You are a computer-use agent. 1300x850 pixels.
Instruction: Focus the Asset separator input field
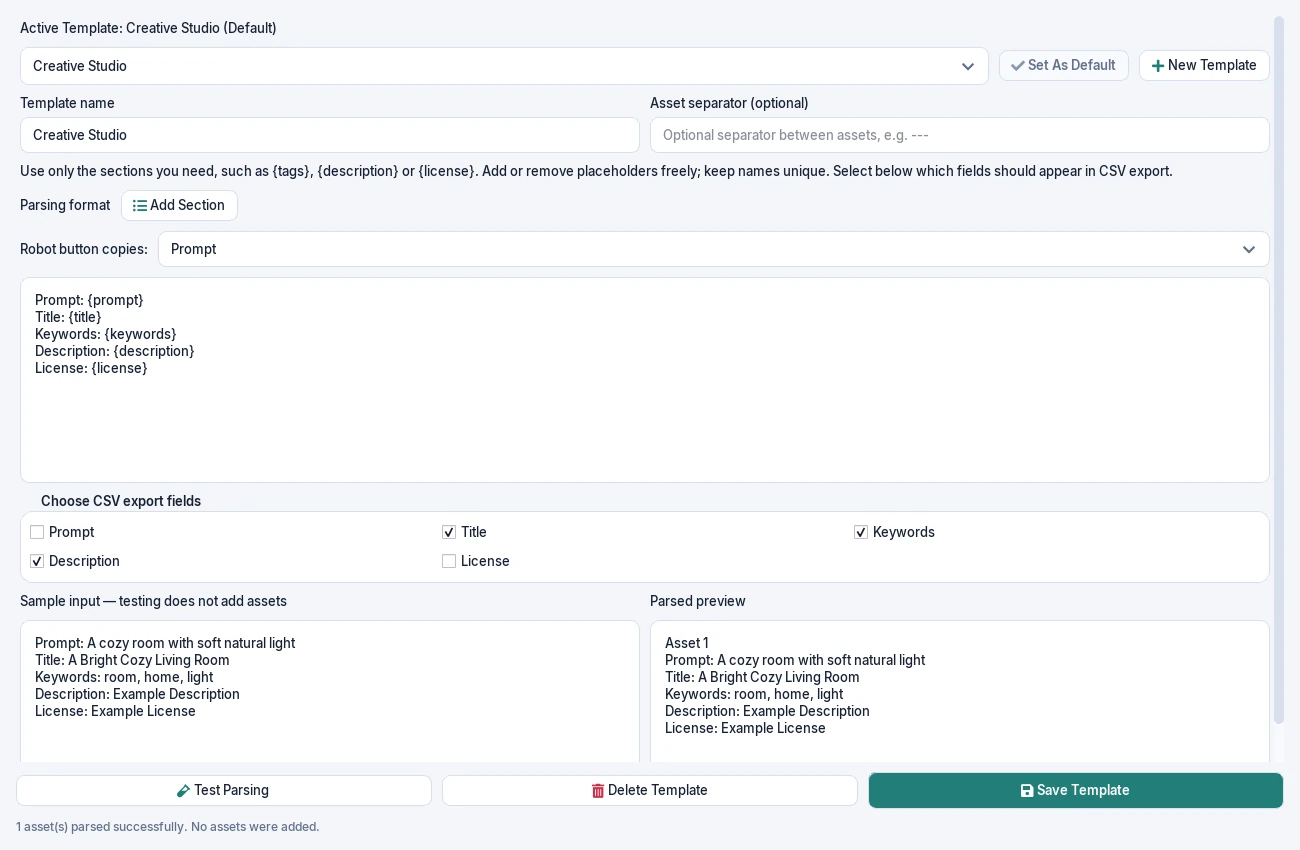(x=960, y=135)
